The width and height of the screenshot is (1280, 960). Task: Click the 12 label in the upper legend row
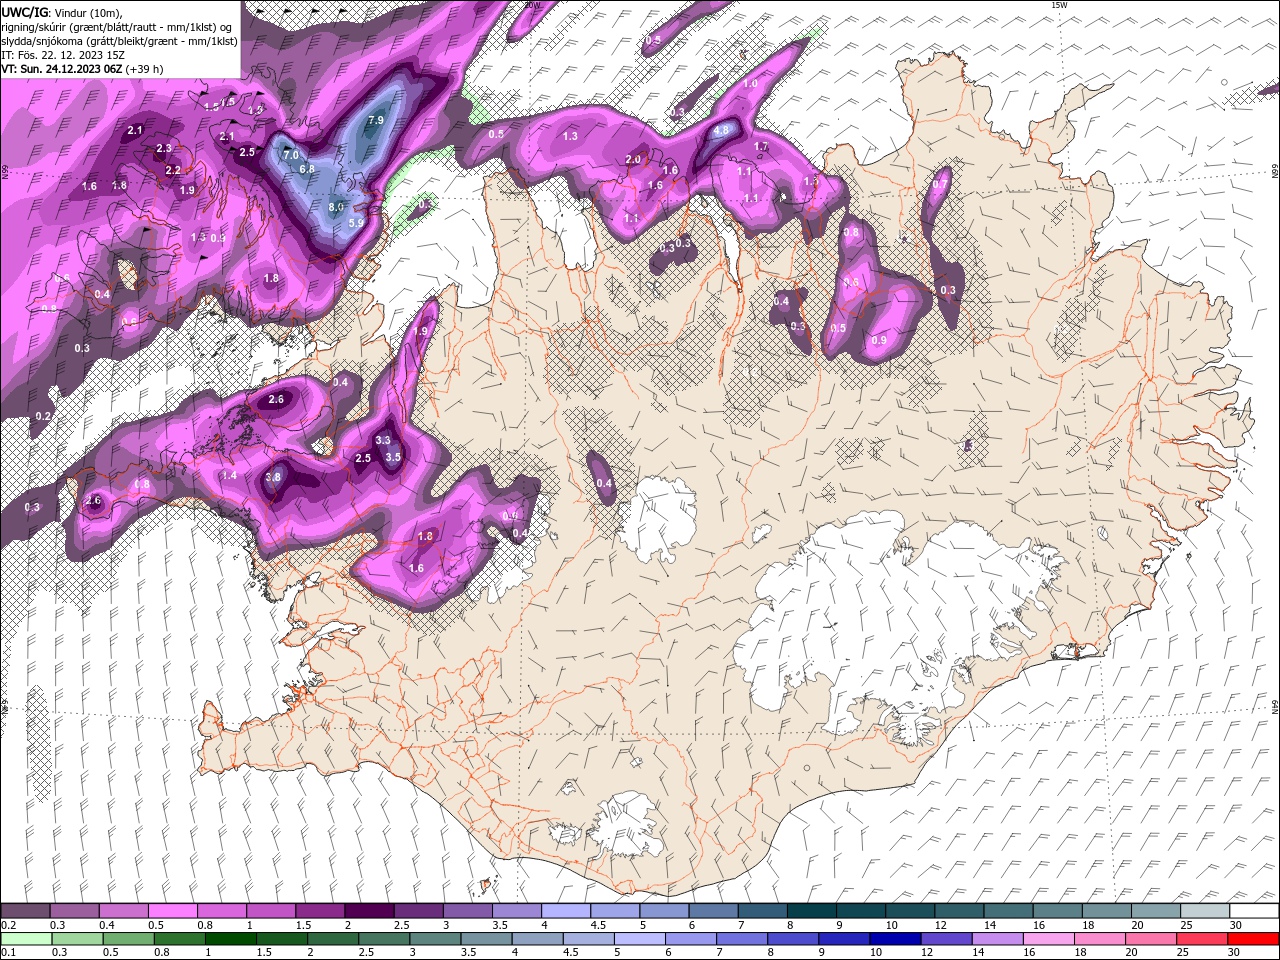pos(940,926)
